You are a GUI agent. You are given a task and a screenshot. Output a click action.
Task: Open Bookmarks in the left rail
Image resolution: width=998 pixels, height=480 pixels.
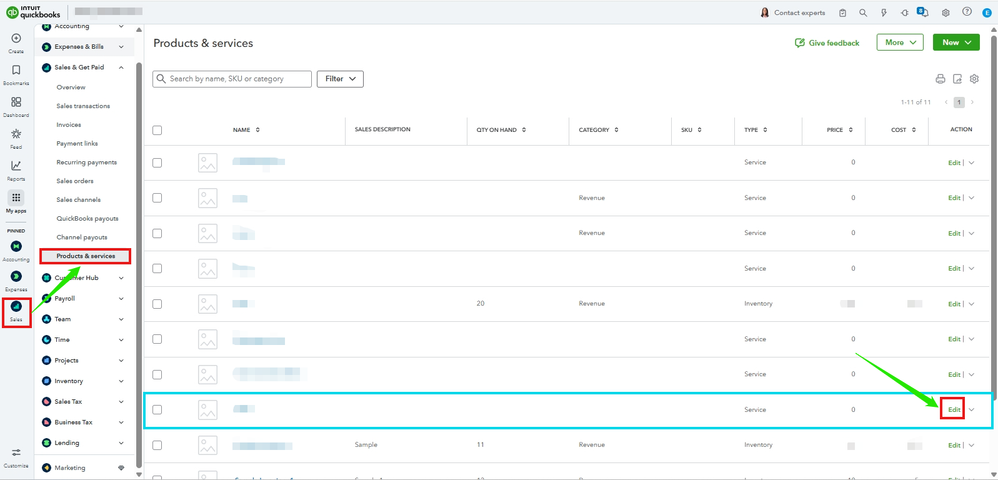[16, 70]
